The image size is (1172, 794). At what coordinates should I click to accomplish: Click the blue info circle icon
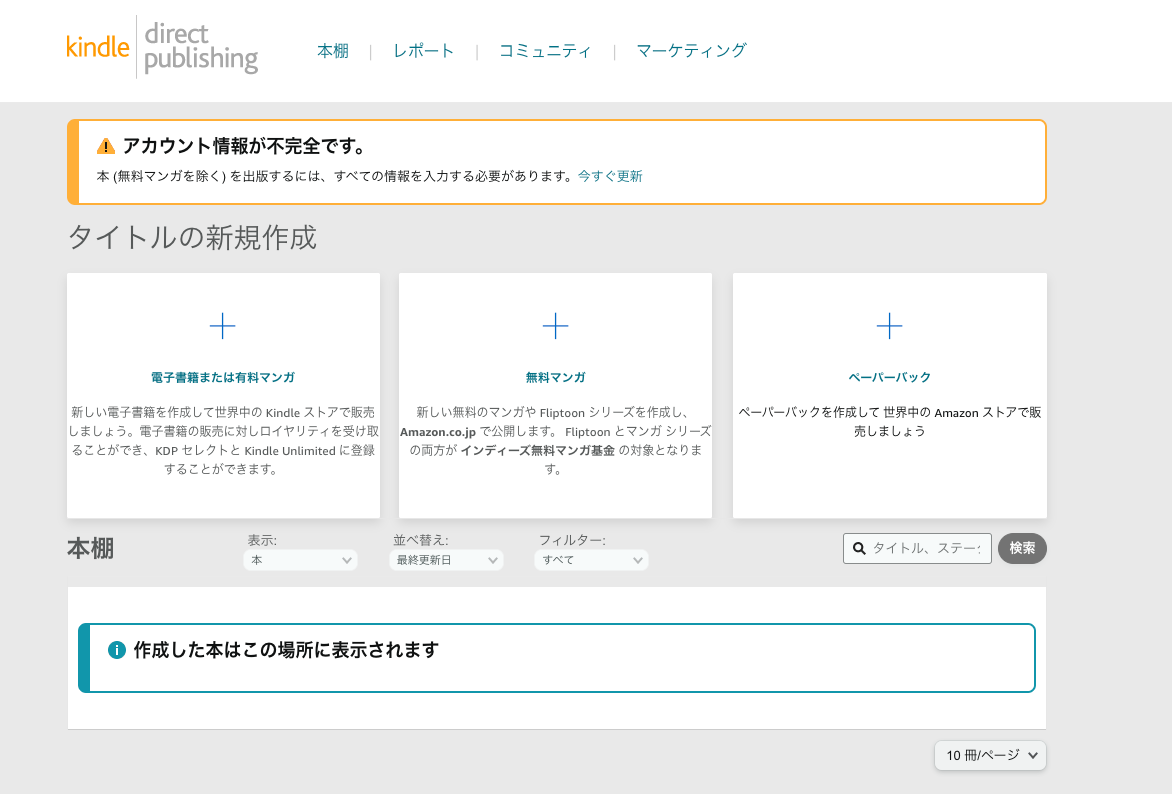(117, 650)
